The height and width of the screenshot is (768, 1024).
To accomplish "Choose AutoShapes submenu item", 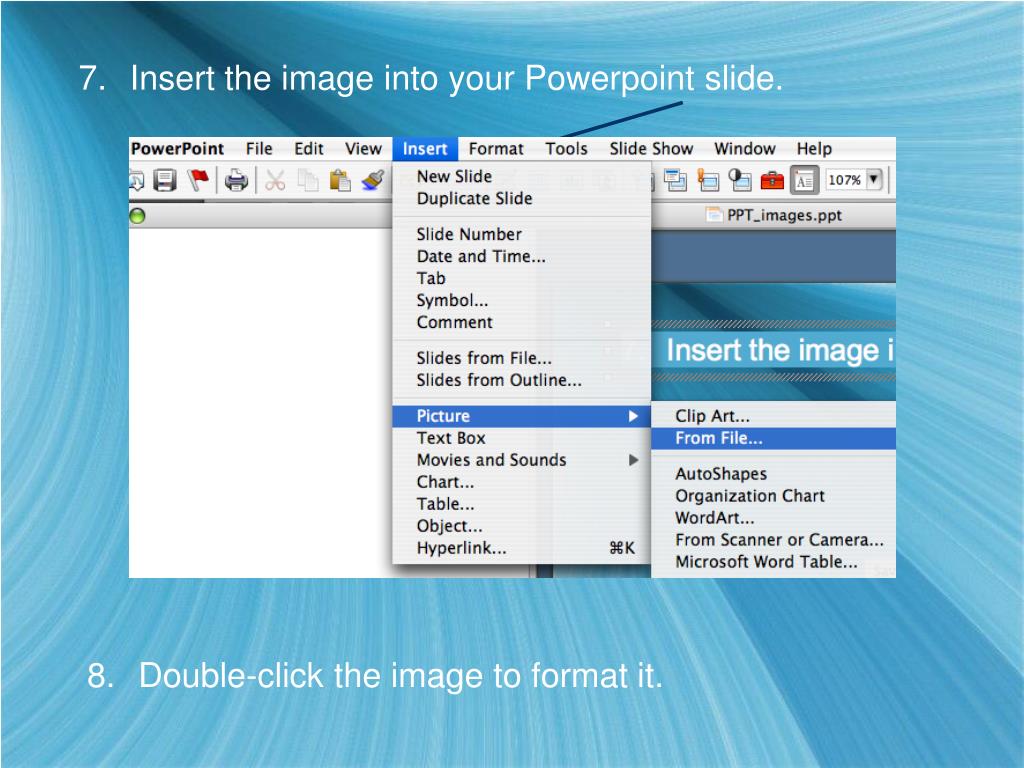I will (x=773, y=474).
